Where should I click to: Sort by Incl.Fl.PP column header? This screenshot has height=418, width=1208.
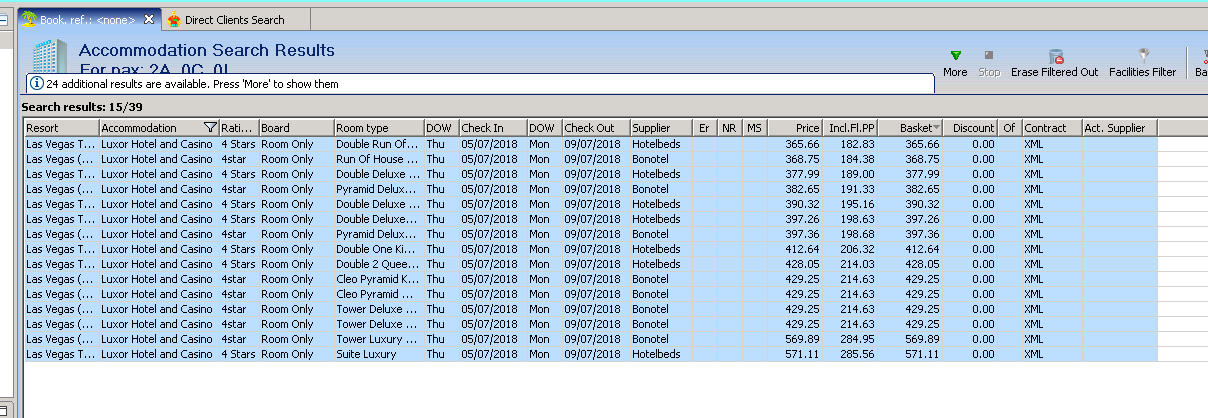click(x=851, y=128)
